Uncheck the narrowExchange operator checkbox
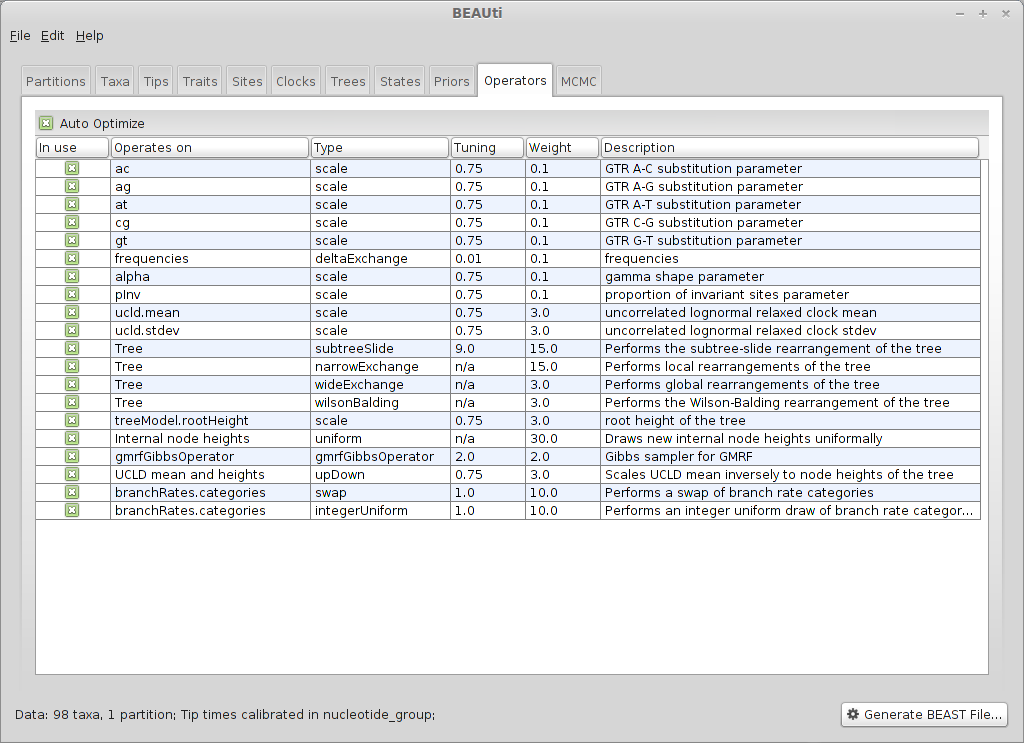Screen dimensions: 1024x743 point(72,366)
